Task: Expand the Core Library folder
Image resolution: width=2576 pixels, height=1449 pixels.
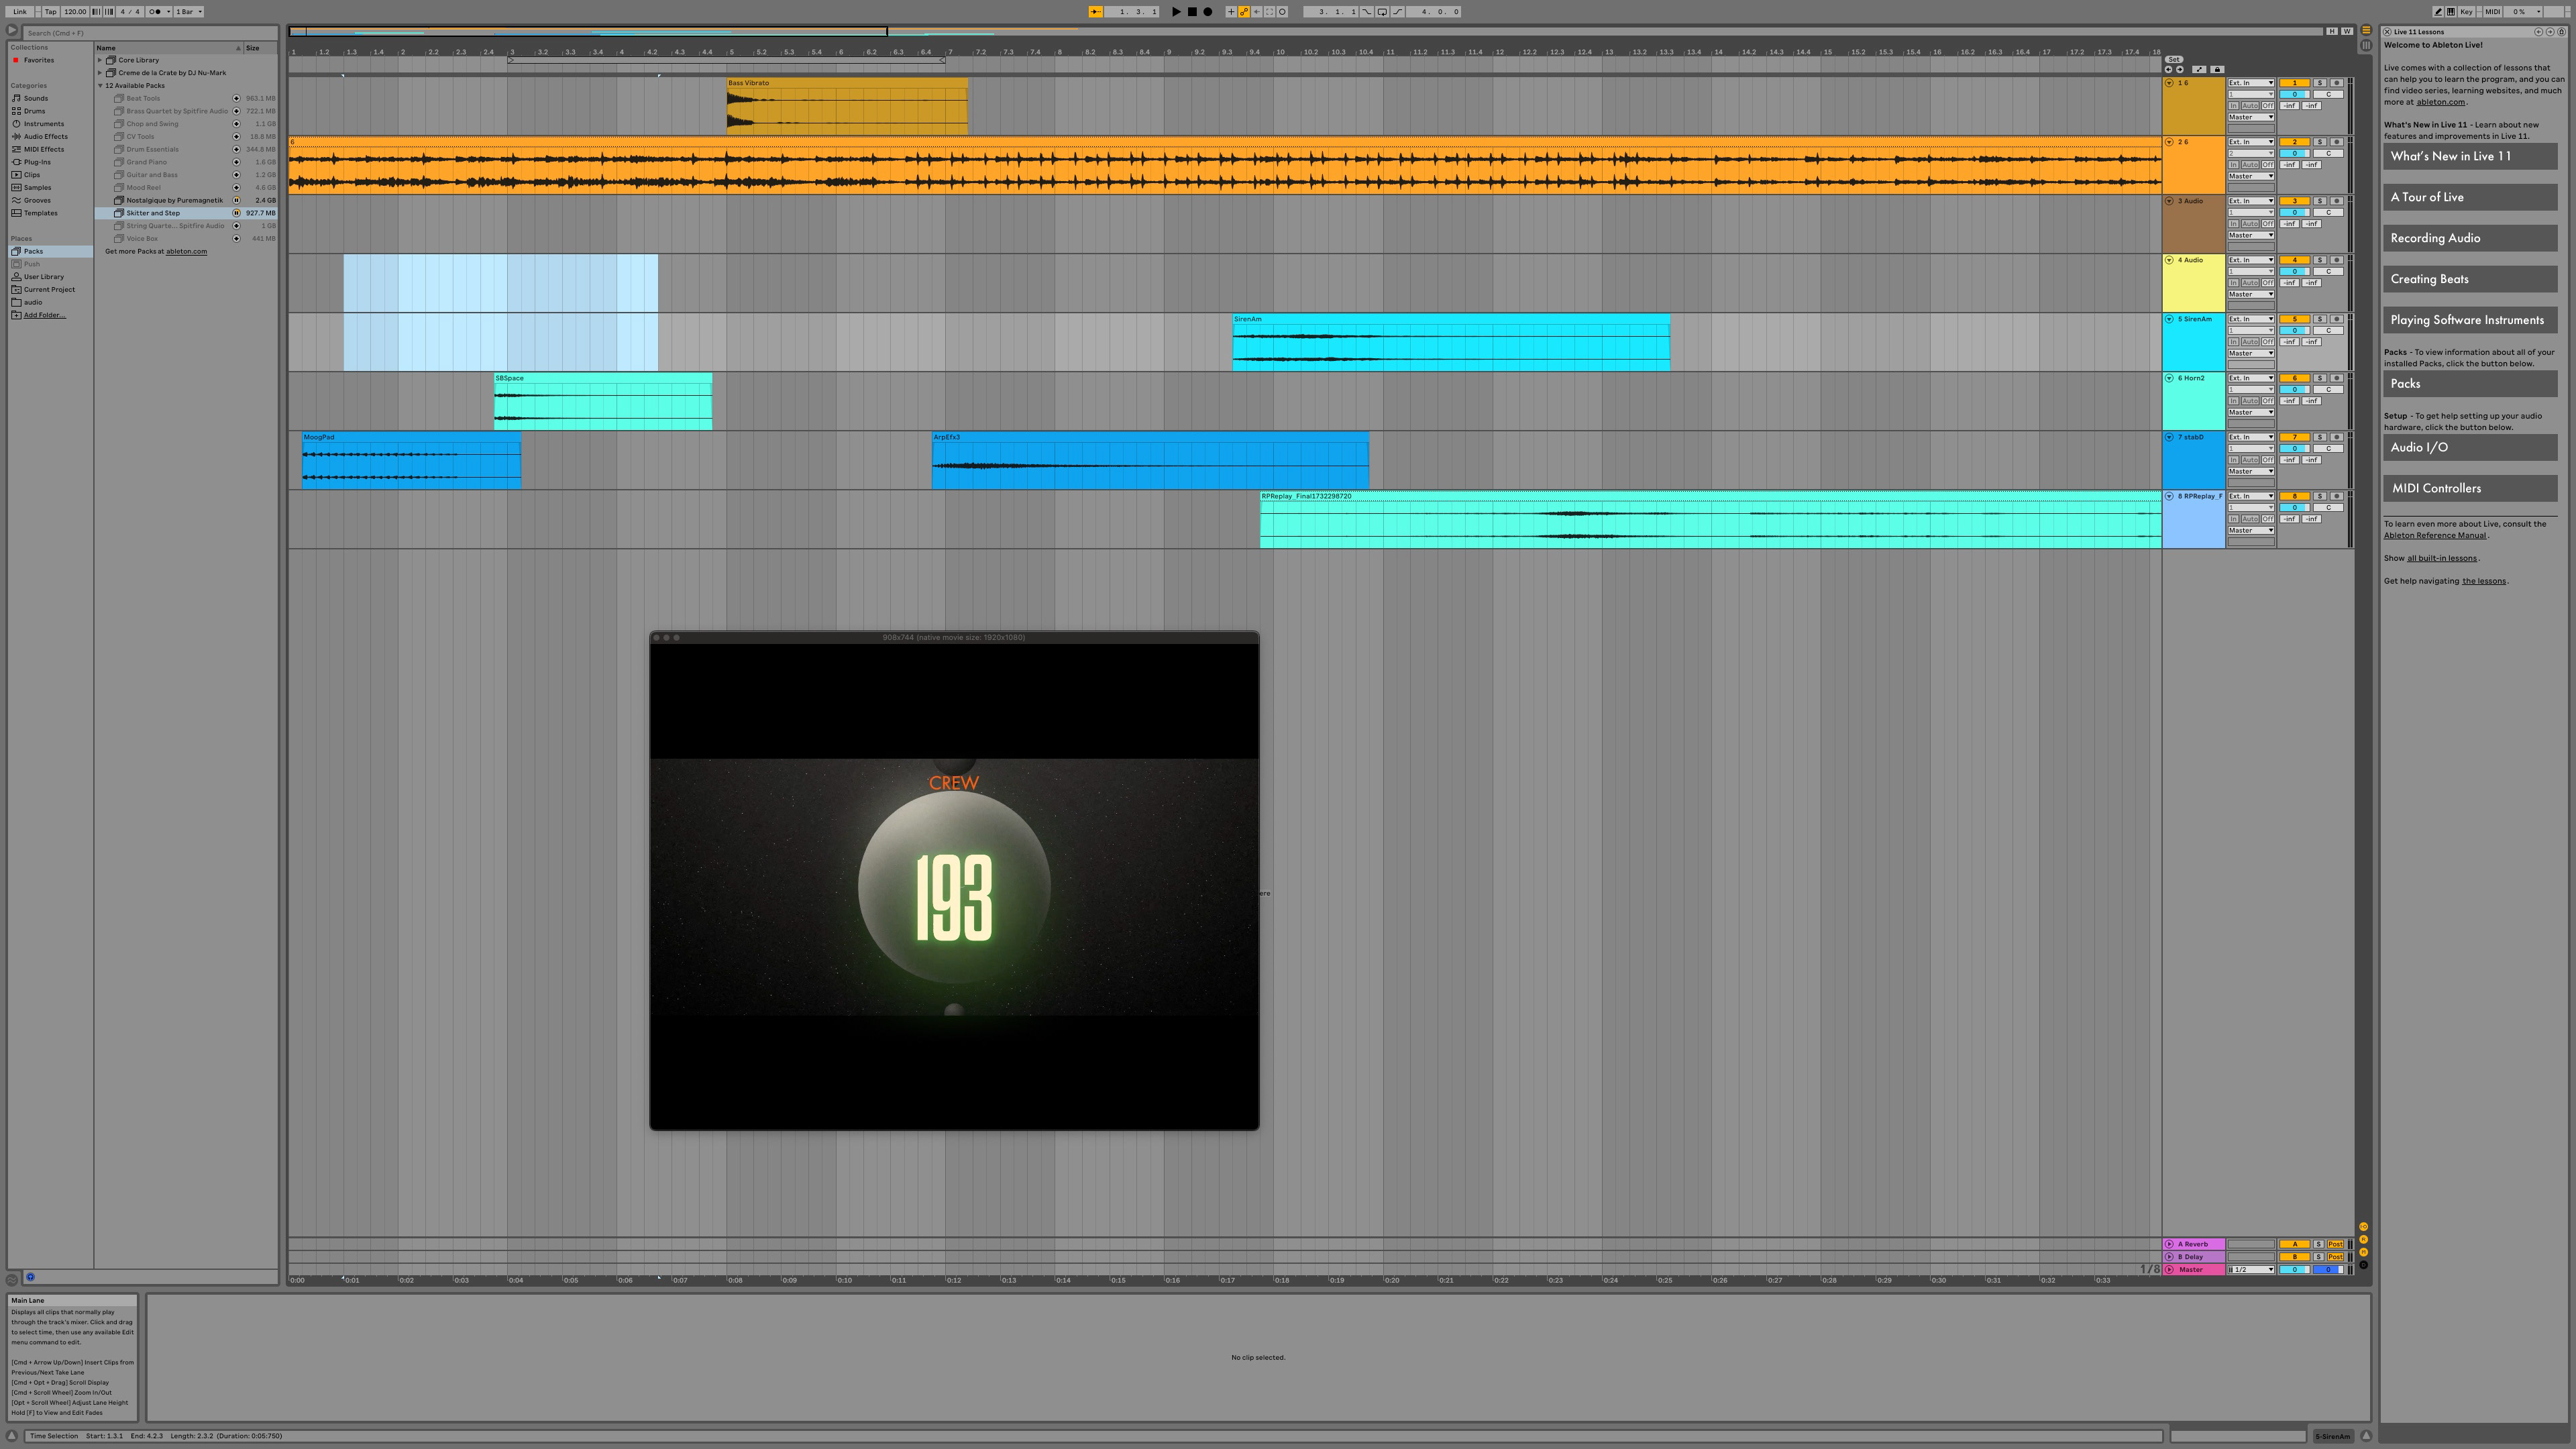Action: [x=100, y=60]
